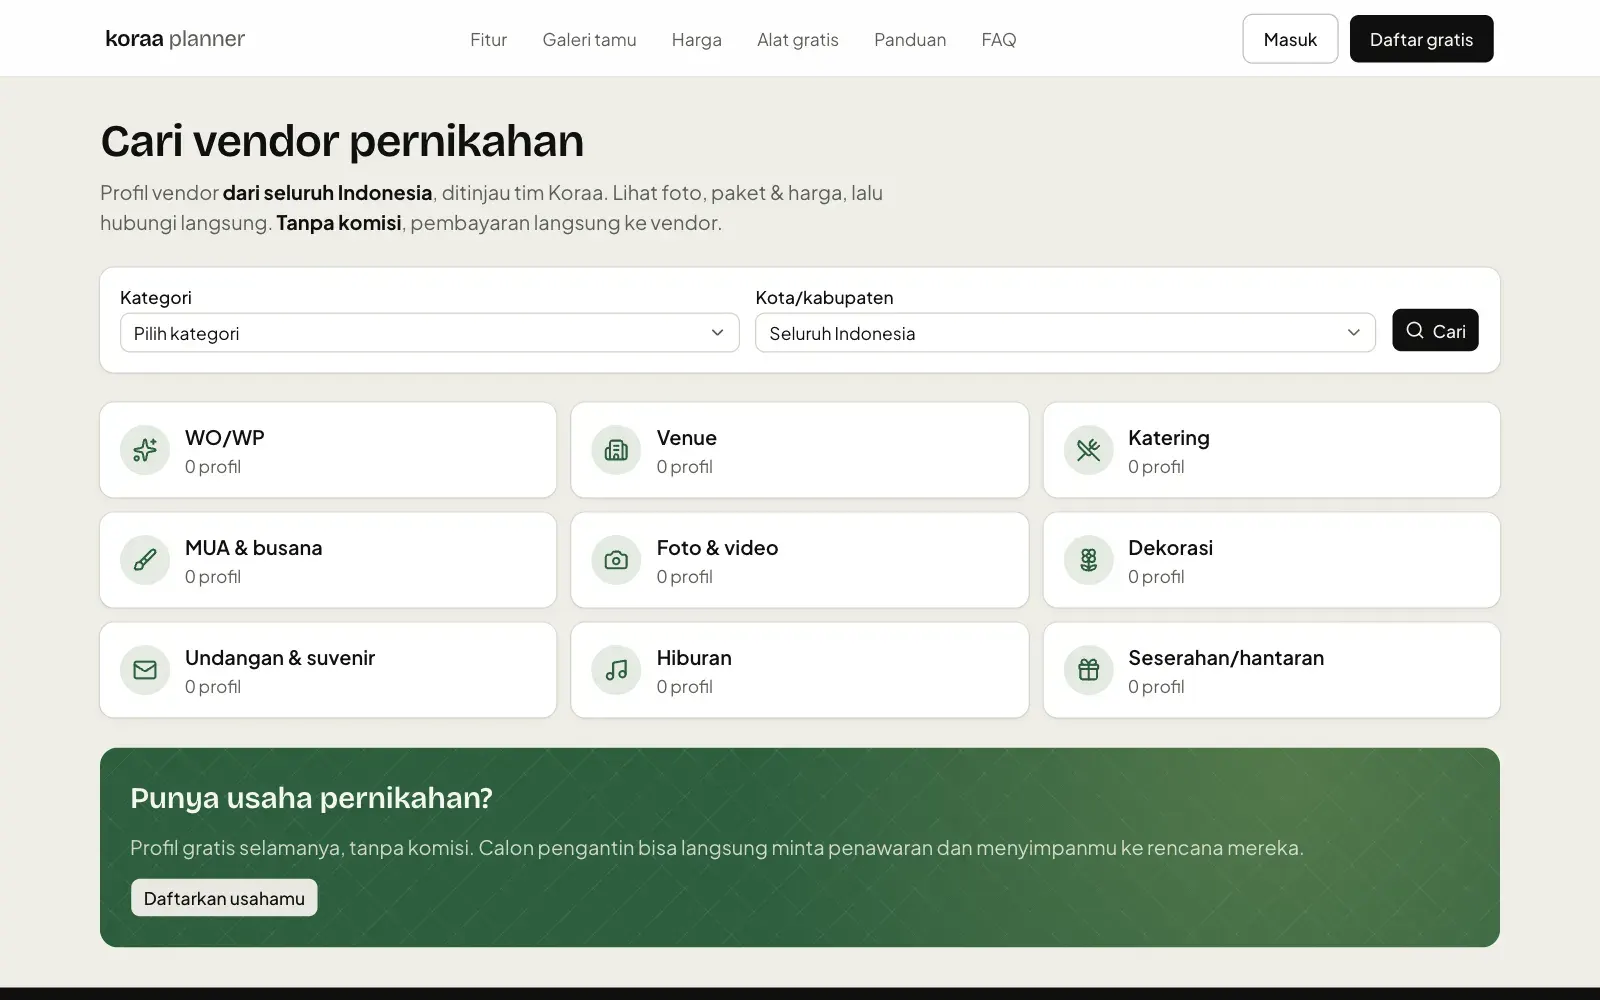The image size is (1600, 1000).
Task: Click the Foto & video camera icon
Action: tap(616, 560)
